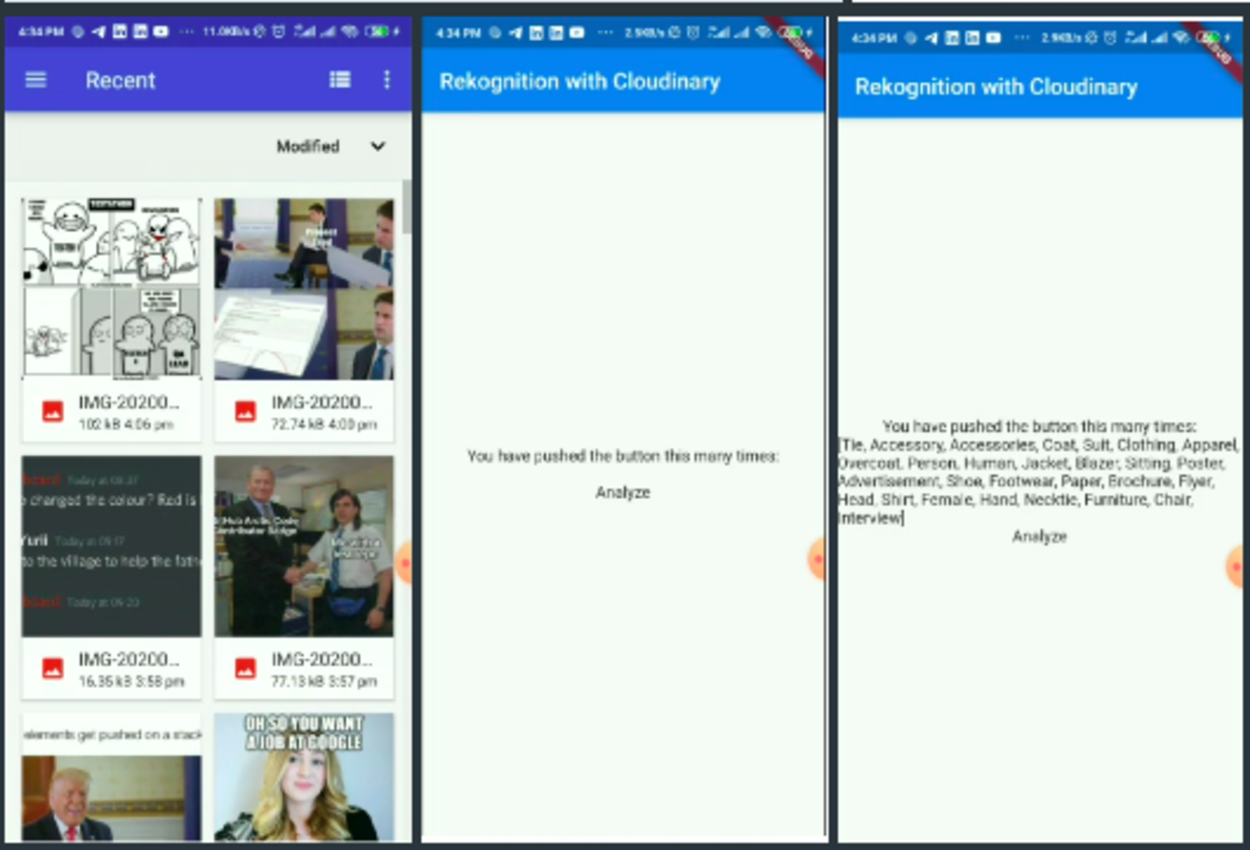Click the Recent title in the file picker
The image size is (1250, 850).
pos(120,80)
